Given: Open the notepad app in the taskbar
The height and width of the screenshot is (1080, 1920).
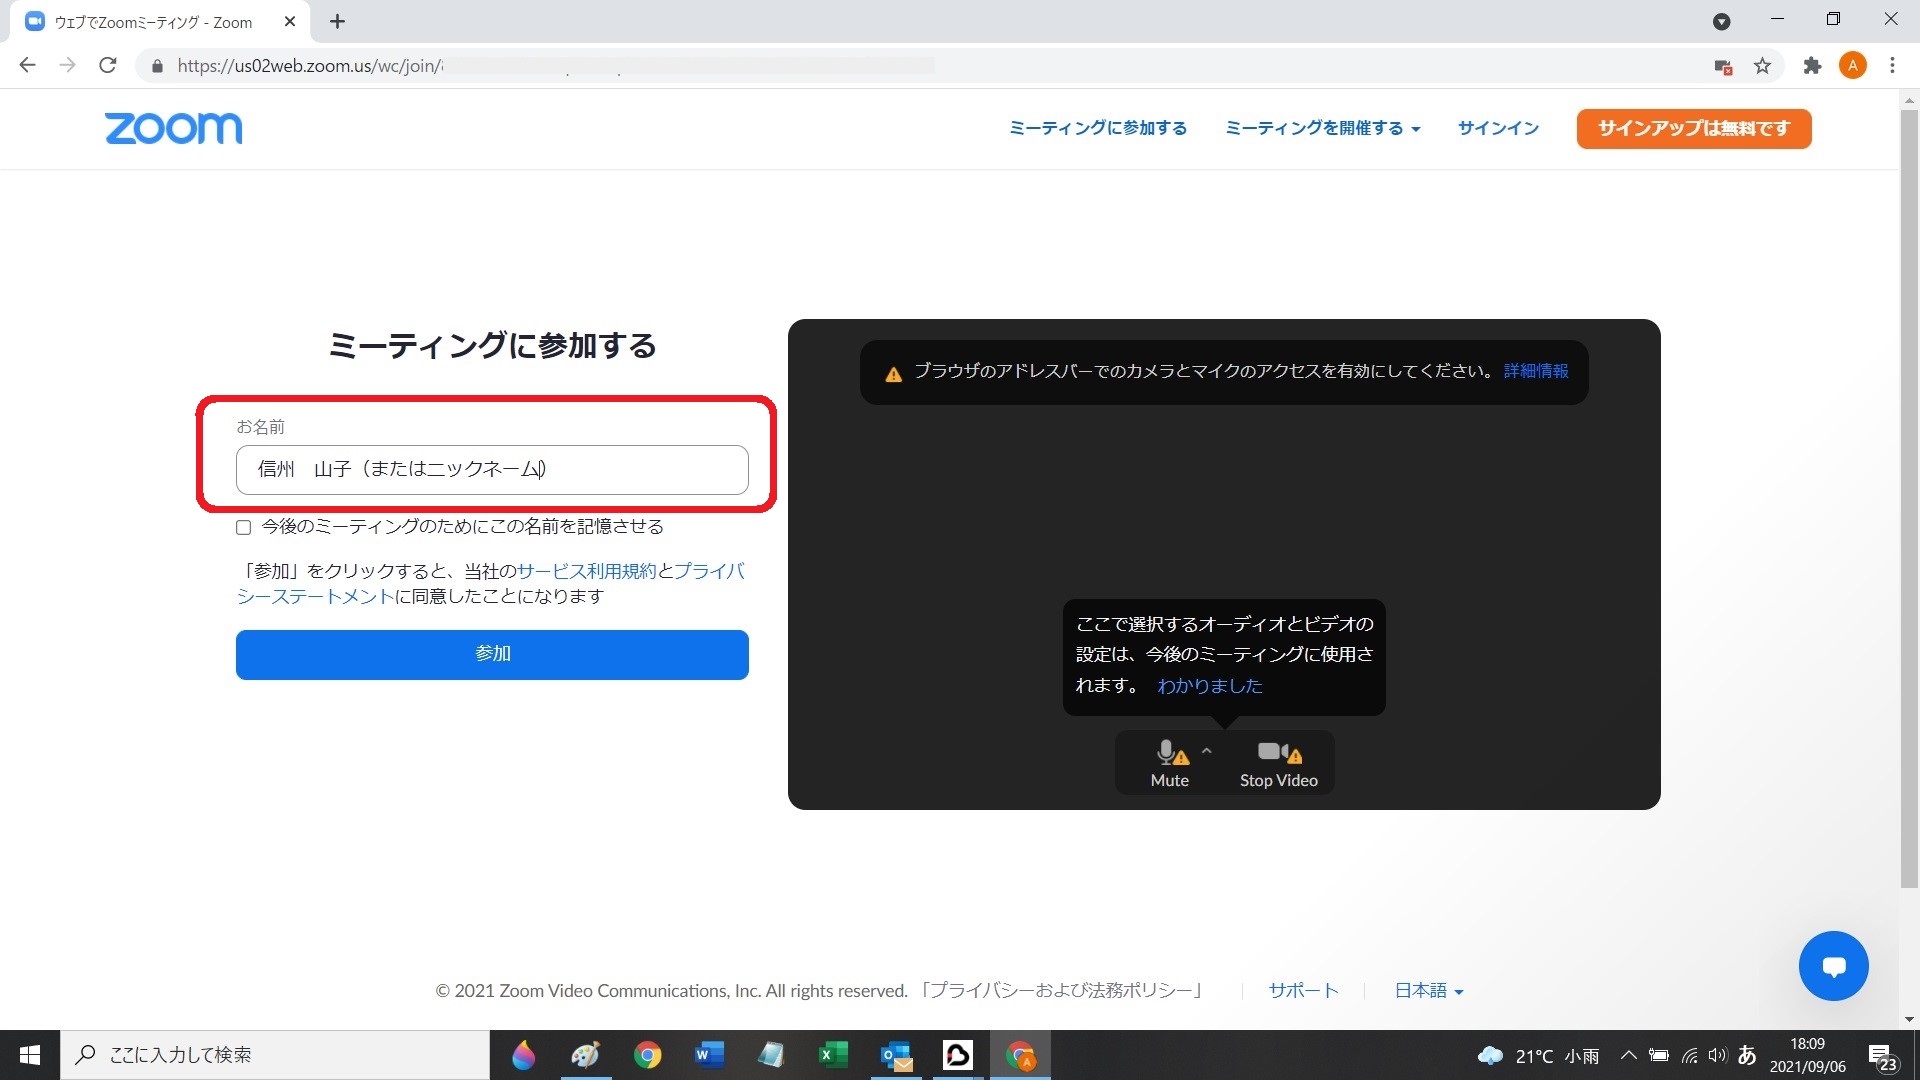Looking at the screenshot, I should (x=771, y=1055).
